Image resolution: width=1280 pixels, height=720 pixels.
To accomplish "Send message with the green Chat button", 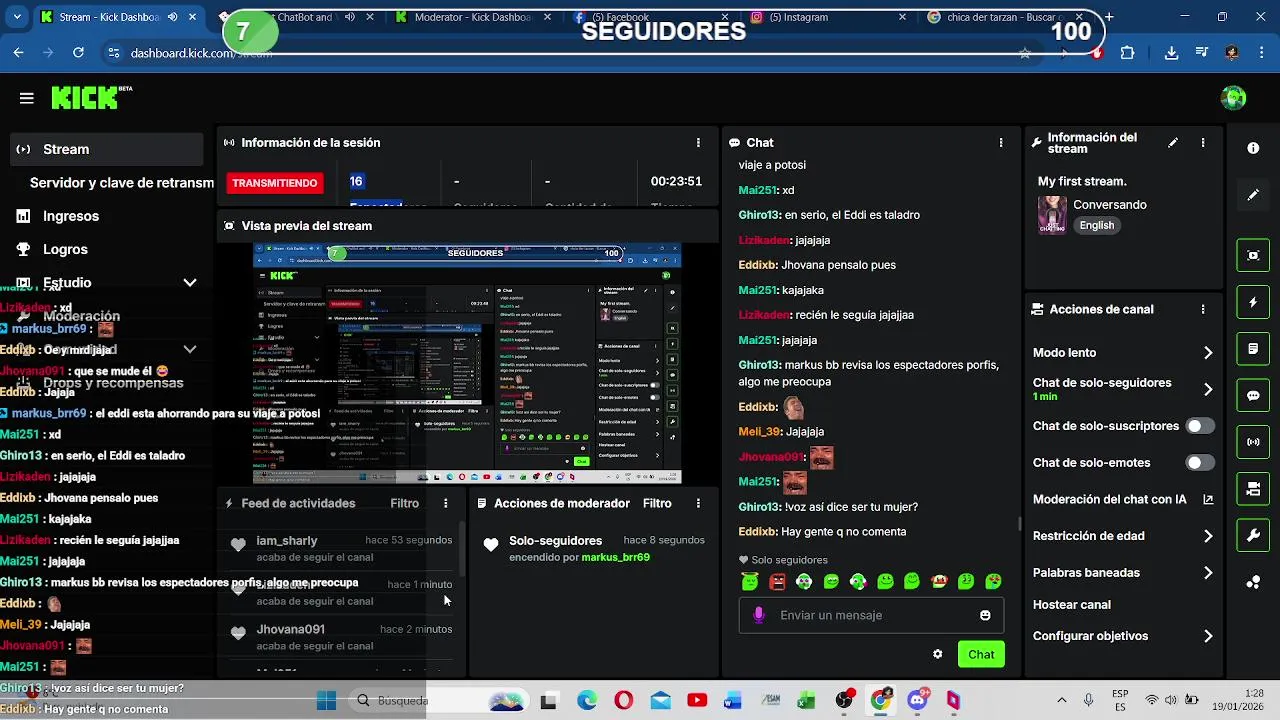I will [x=981, y=654].
